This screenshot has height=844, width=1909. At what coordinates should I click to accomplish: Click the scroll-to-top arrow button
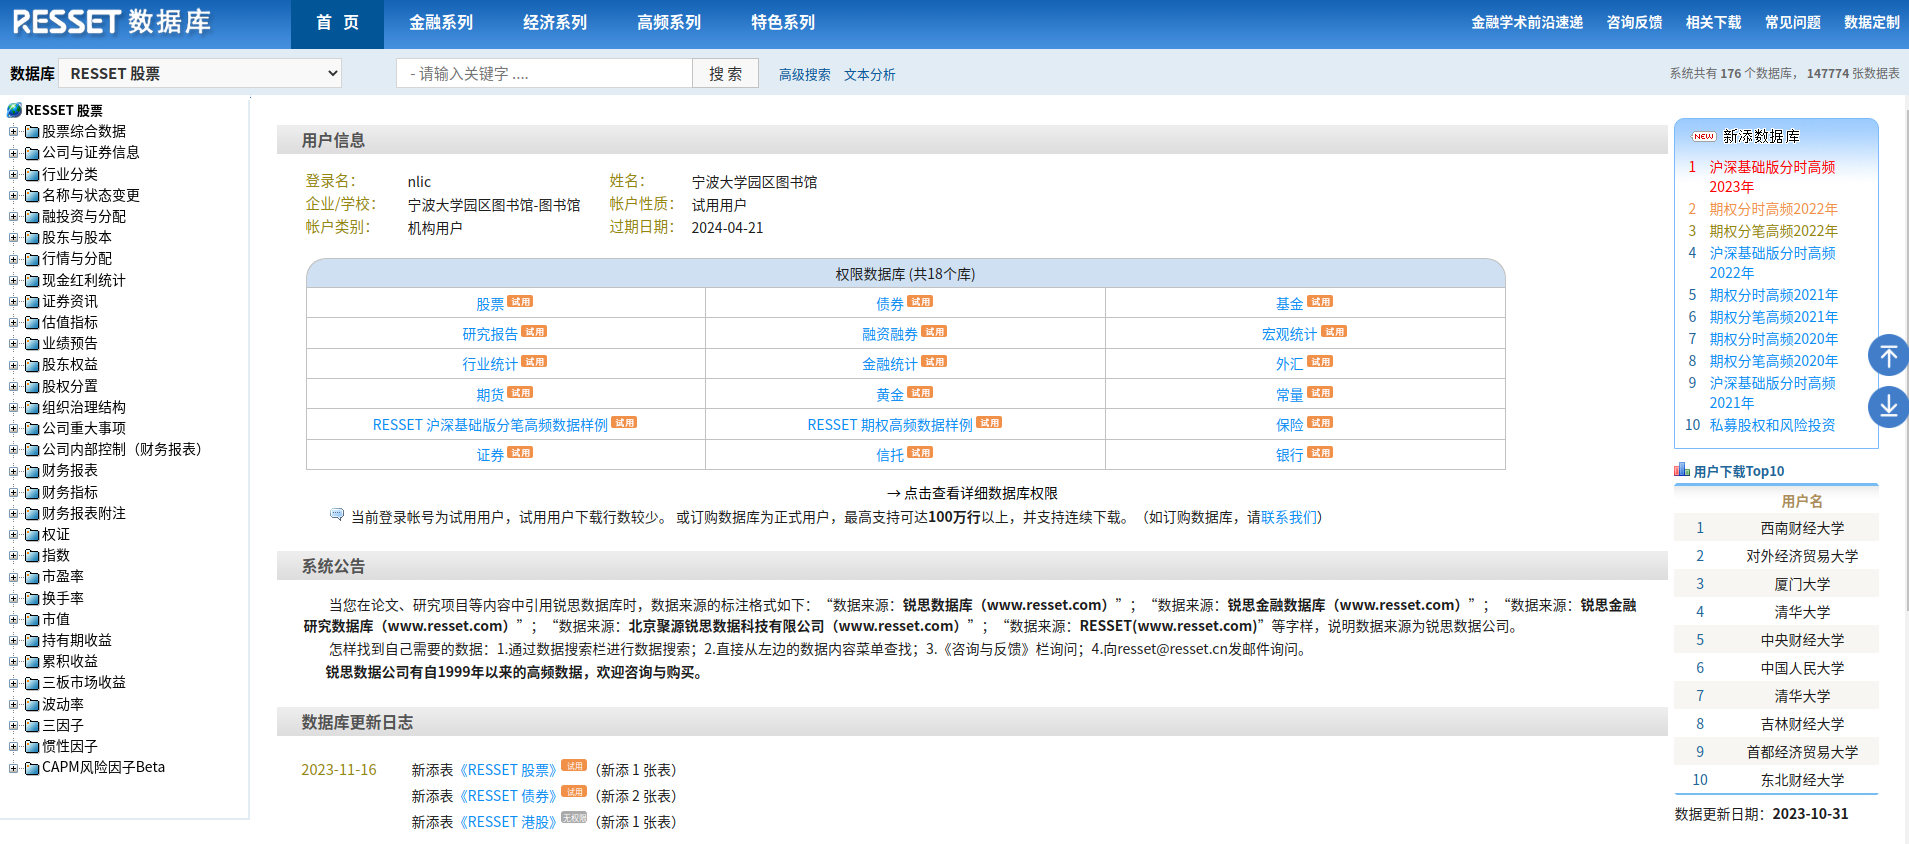click(x=1888, y=355)
